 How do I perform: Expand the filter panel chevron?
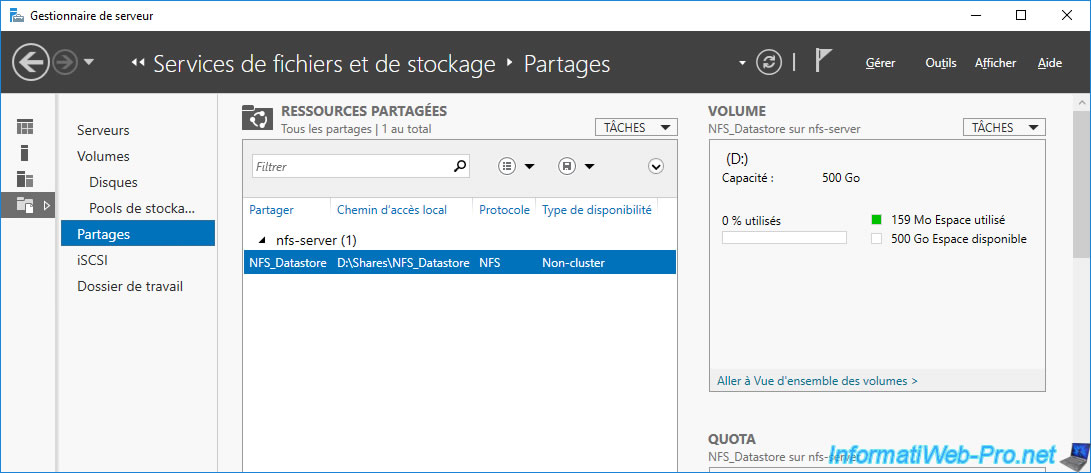pos(656,167)
